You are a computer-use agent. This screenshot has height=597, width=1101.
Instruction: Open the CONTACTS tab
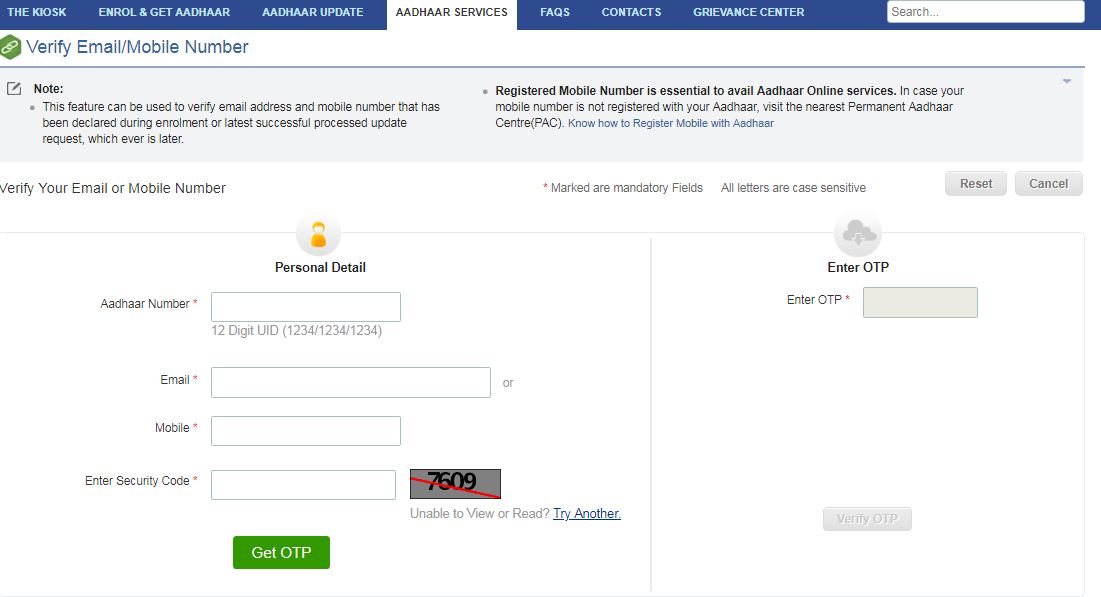pyautogui.click(x=631, y=12)
